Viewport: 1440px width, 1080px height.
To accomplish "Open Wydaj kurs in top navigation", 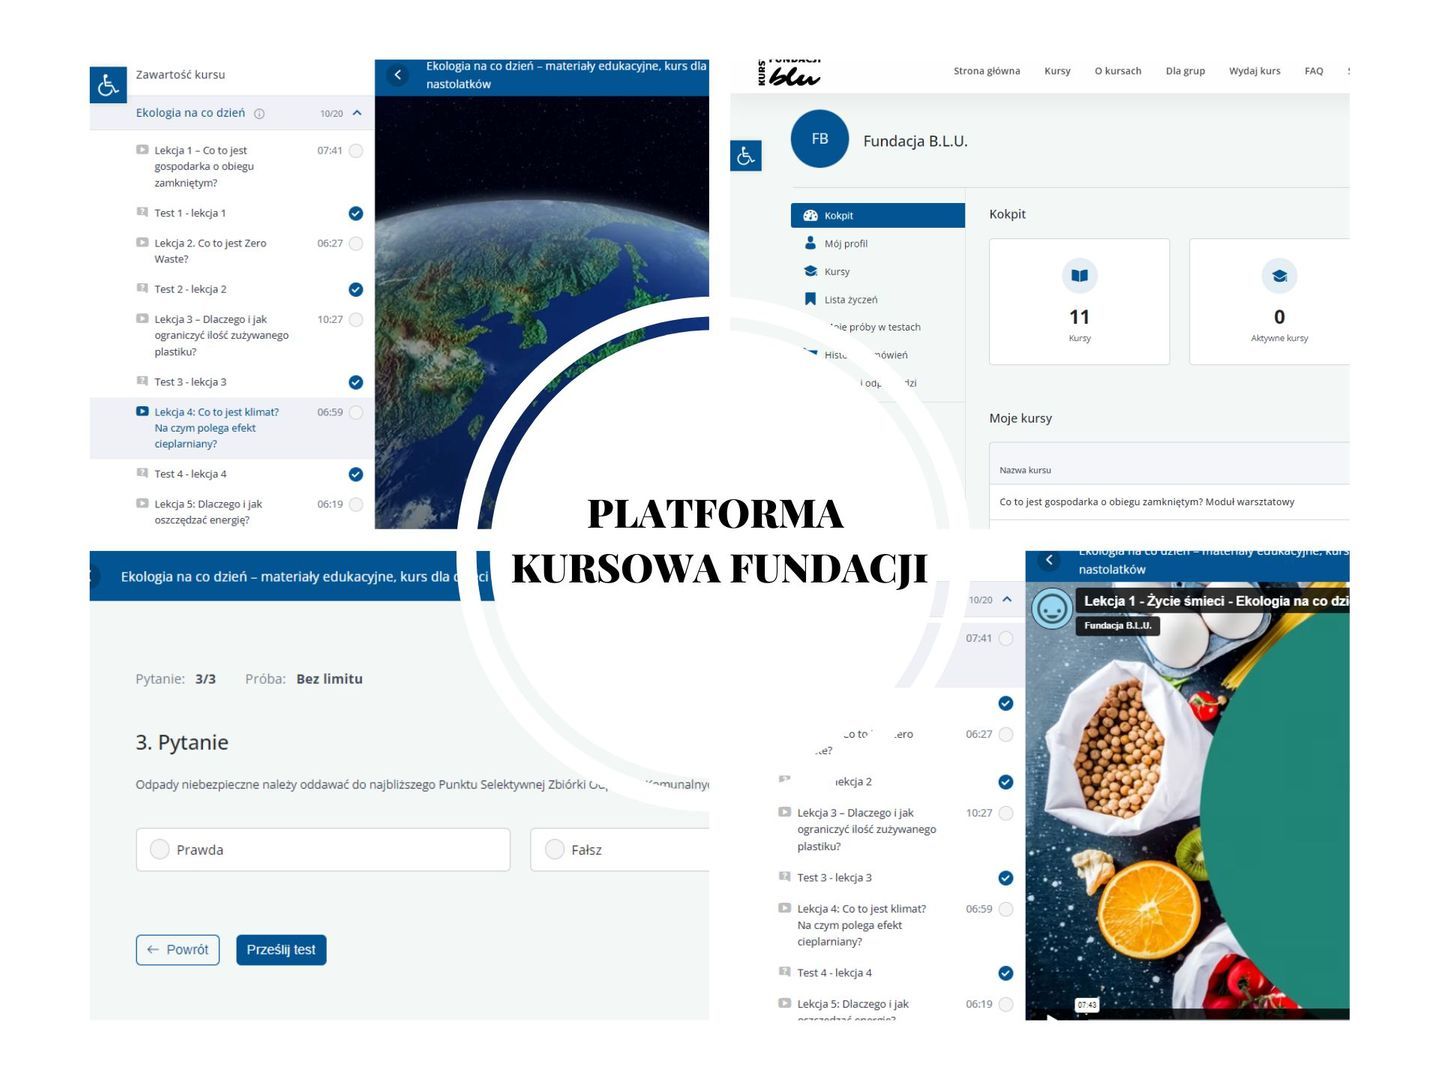I will coord(1254,71).
